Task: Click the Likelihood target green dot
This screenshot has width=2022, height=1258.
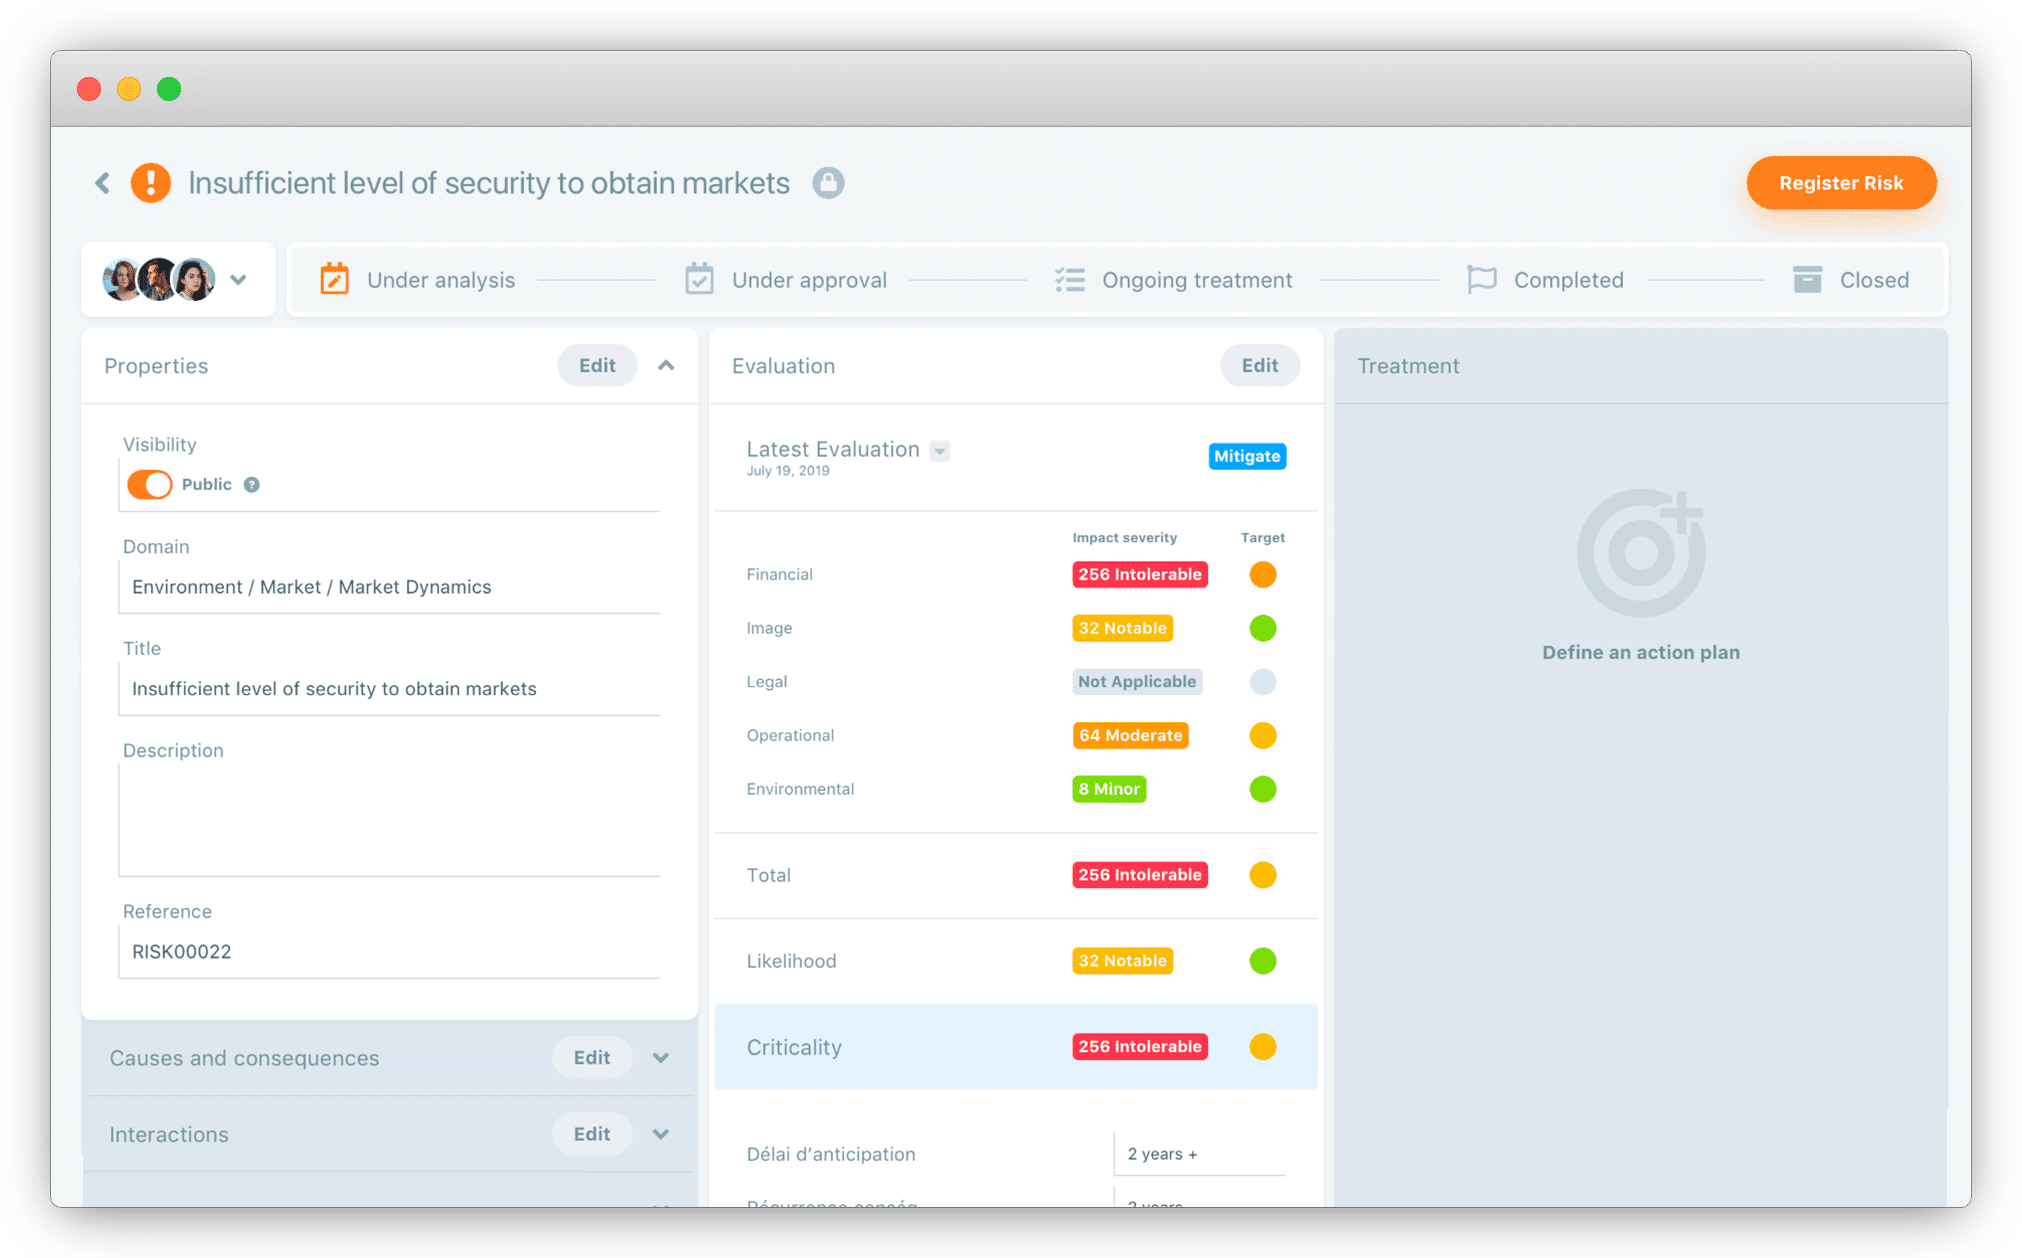Action: coord(1263,961)
